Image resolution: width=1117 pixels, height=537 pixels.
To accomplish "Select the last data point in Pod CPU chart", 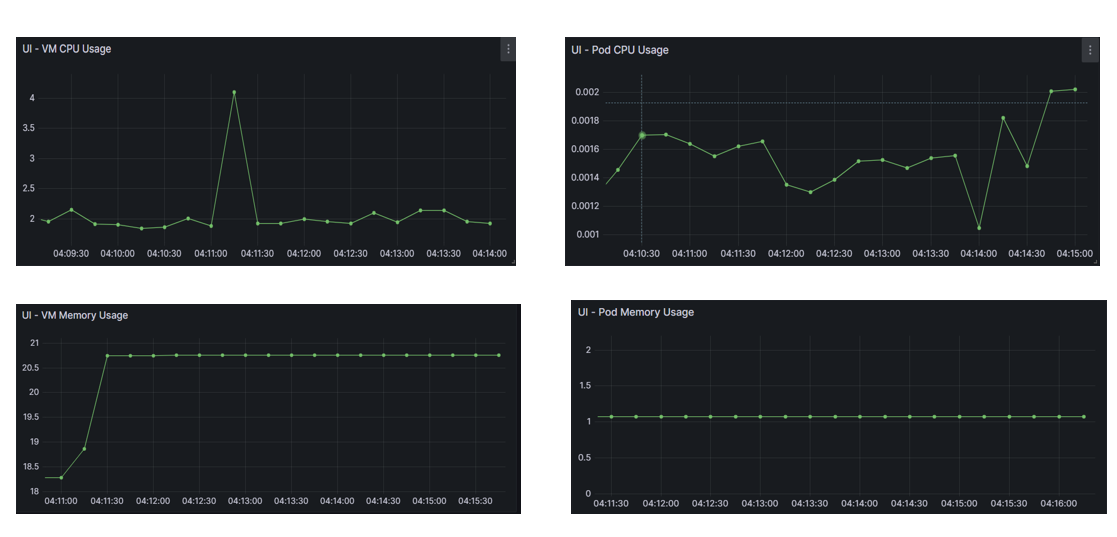I will 1075,89.
